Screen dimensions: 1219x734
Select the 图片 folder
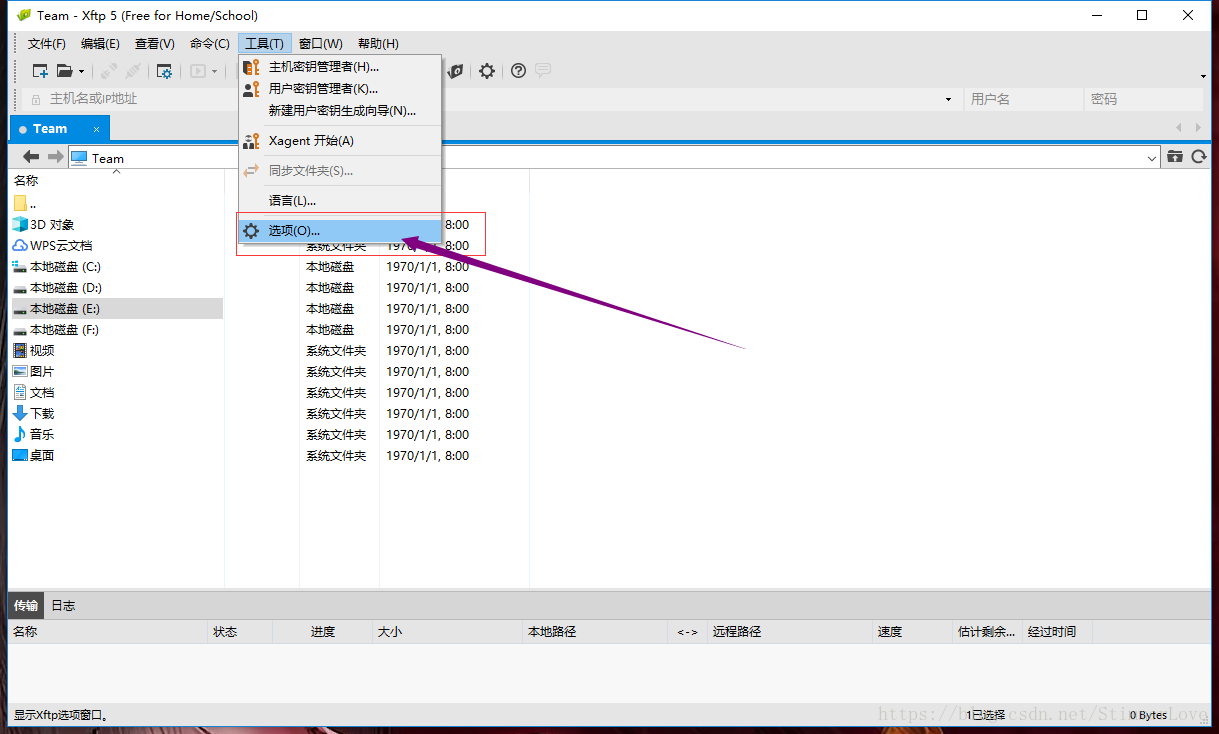pos(34,372)
